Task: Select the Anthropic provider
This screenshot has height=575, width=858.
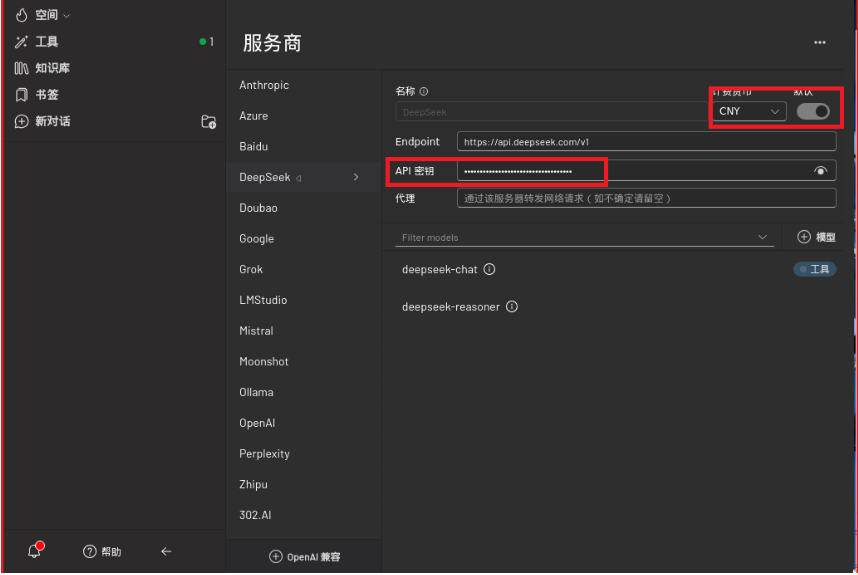Action: coord(264,86)
